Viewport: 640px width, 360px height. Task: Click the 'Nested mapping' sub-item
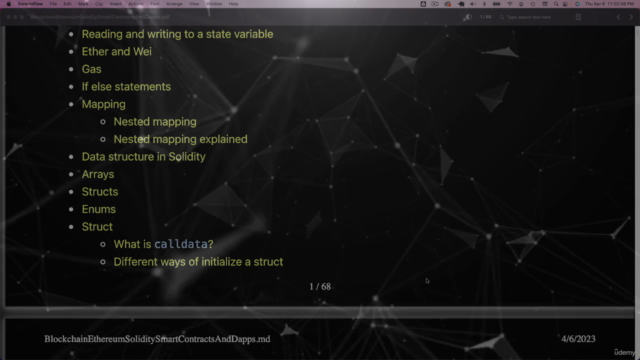[155, 122]
